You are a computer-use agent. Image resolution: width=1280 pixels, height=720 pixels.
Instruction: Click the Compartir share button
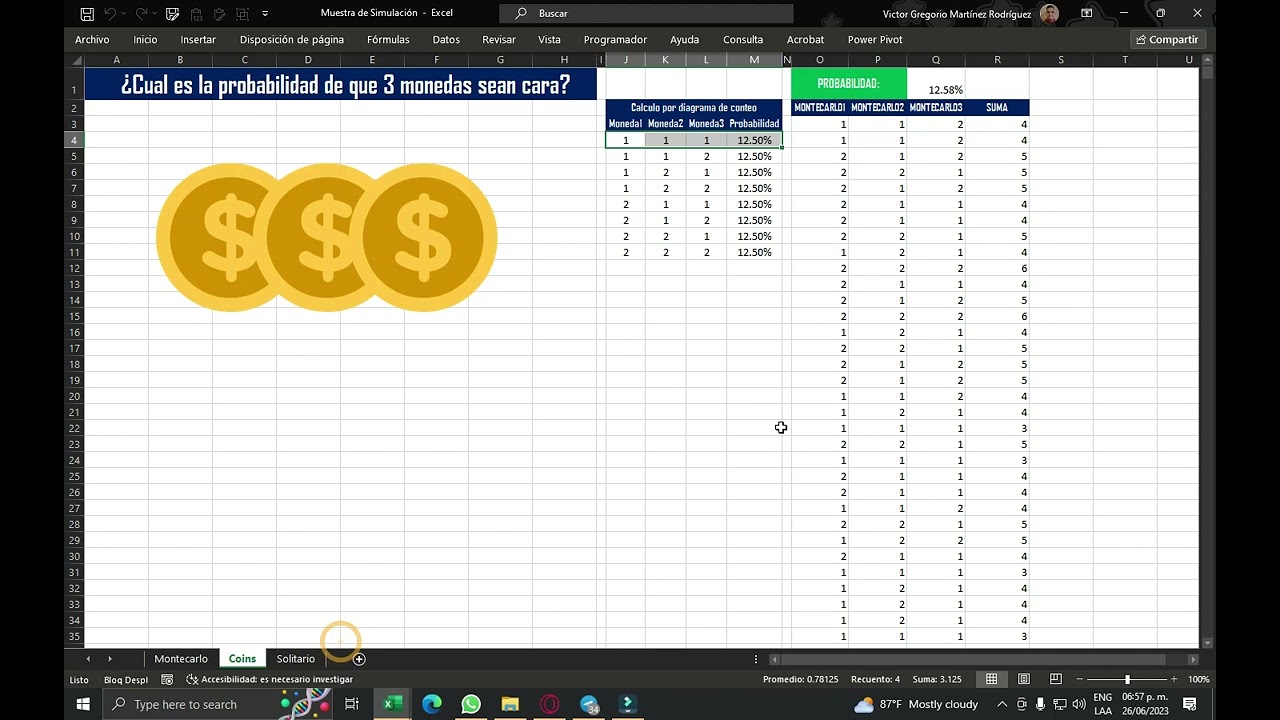[1168, 40]
